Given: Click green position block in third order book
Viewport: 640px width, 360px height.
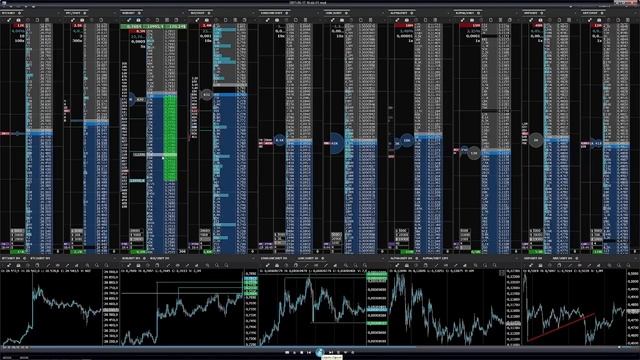Looking at the screenshot, I should click(170, 139).
